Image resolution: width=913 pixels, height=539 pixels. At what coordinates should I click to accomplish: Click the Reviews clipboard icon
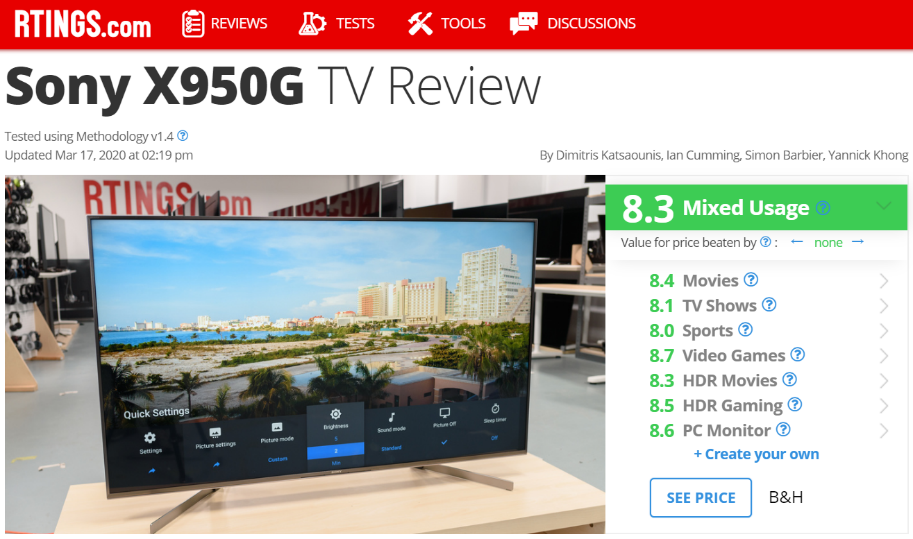pos(193,24)
